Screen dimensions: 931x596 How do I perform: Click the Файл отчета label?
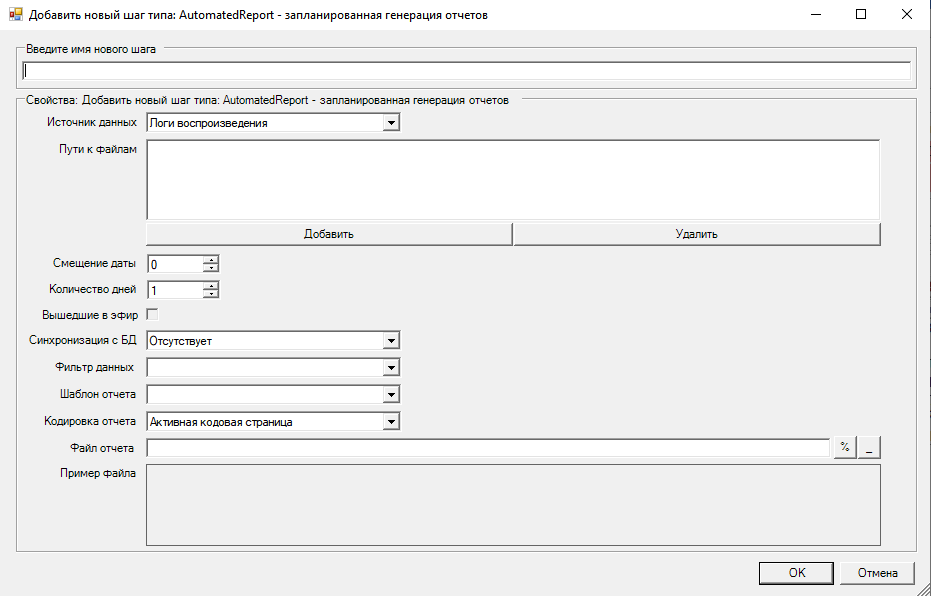(102, 448)
